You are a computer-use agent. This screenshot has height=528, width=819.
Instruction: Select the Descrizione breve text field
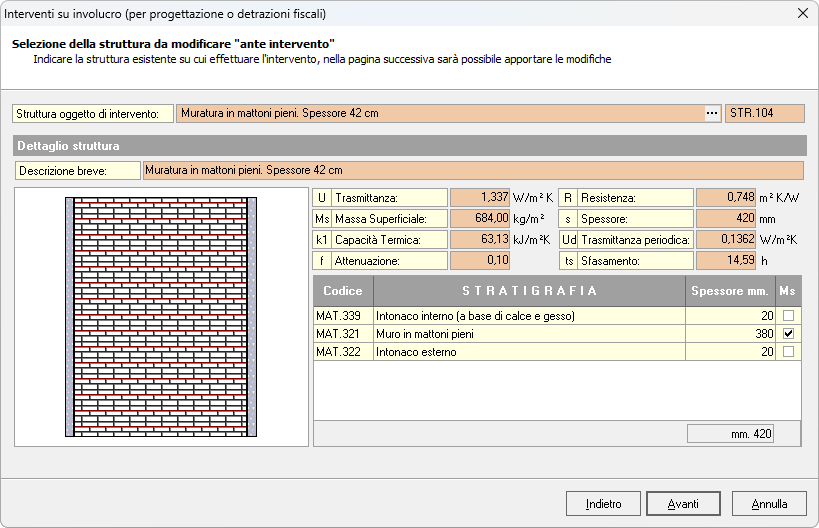pos(473,171)
